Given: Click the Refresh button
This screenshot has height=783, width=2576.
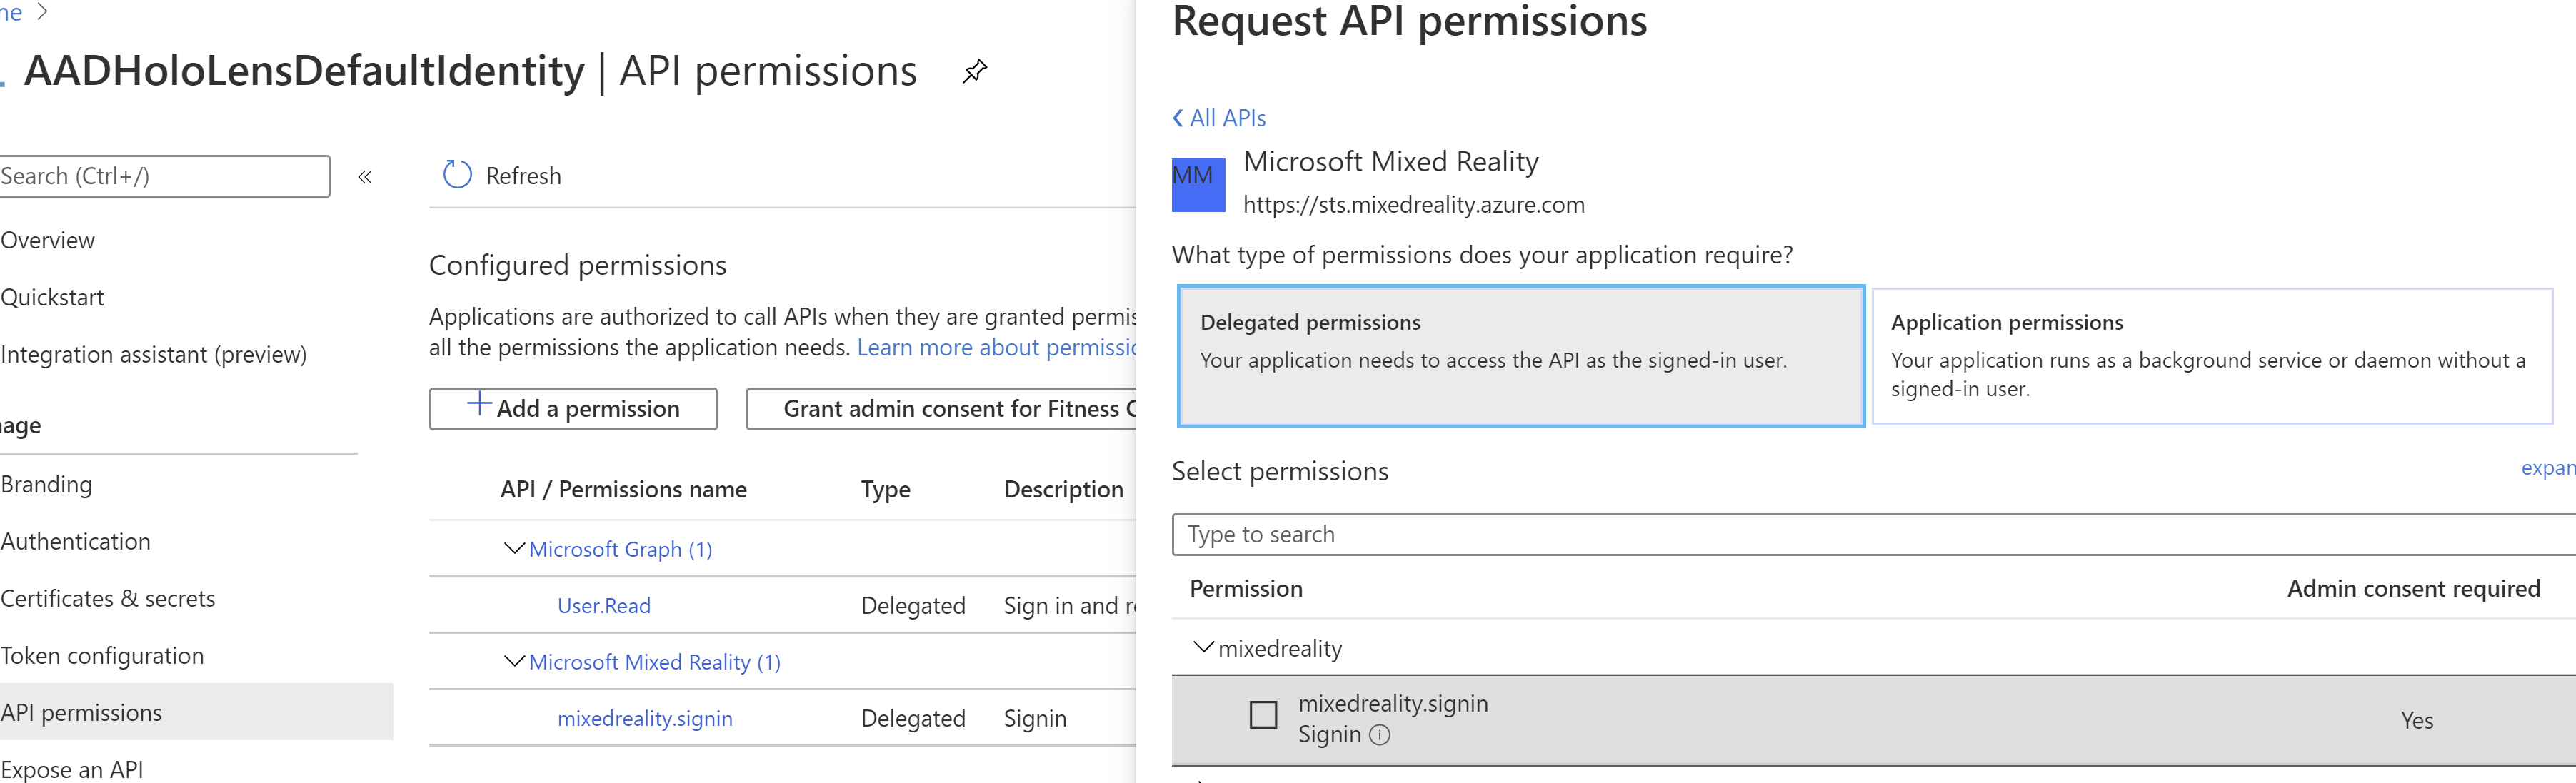Looking at the screenshot, I should (501, 176).
